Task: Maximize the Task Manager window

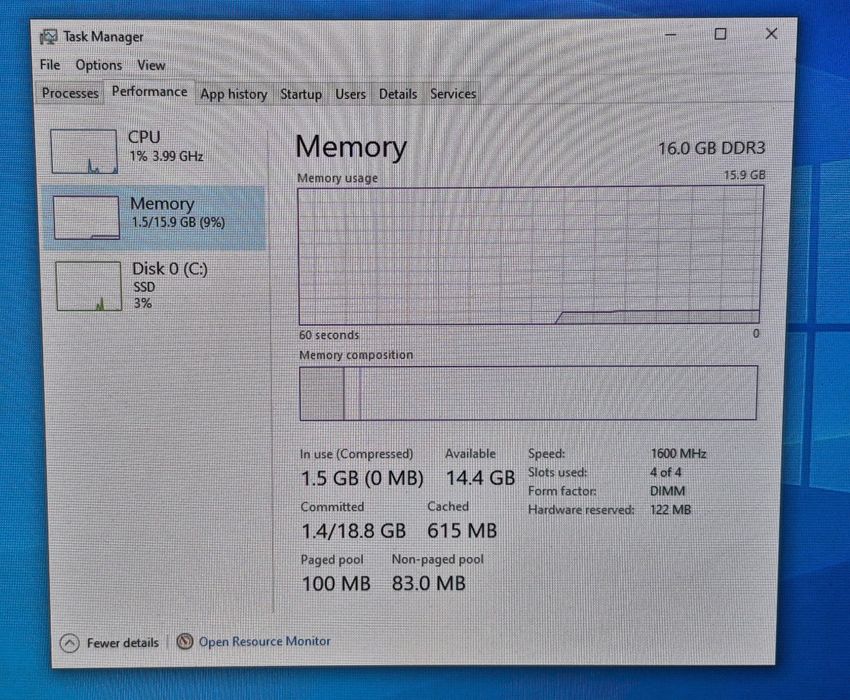Action: [720, 34]
